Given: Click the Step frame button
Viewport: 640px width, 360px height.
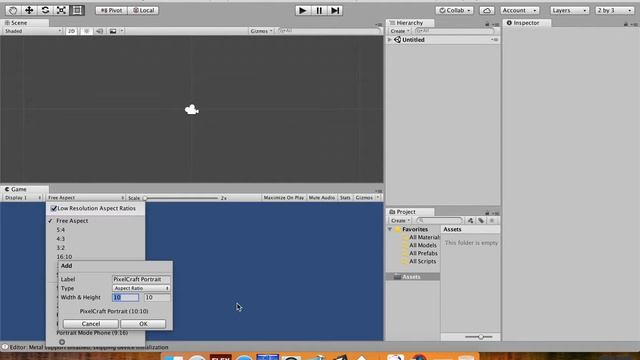Looking at the screenshot, I should 335,10.
